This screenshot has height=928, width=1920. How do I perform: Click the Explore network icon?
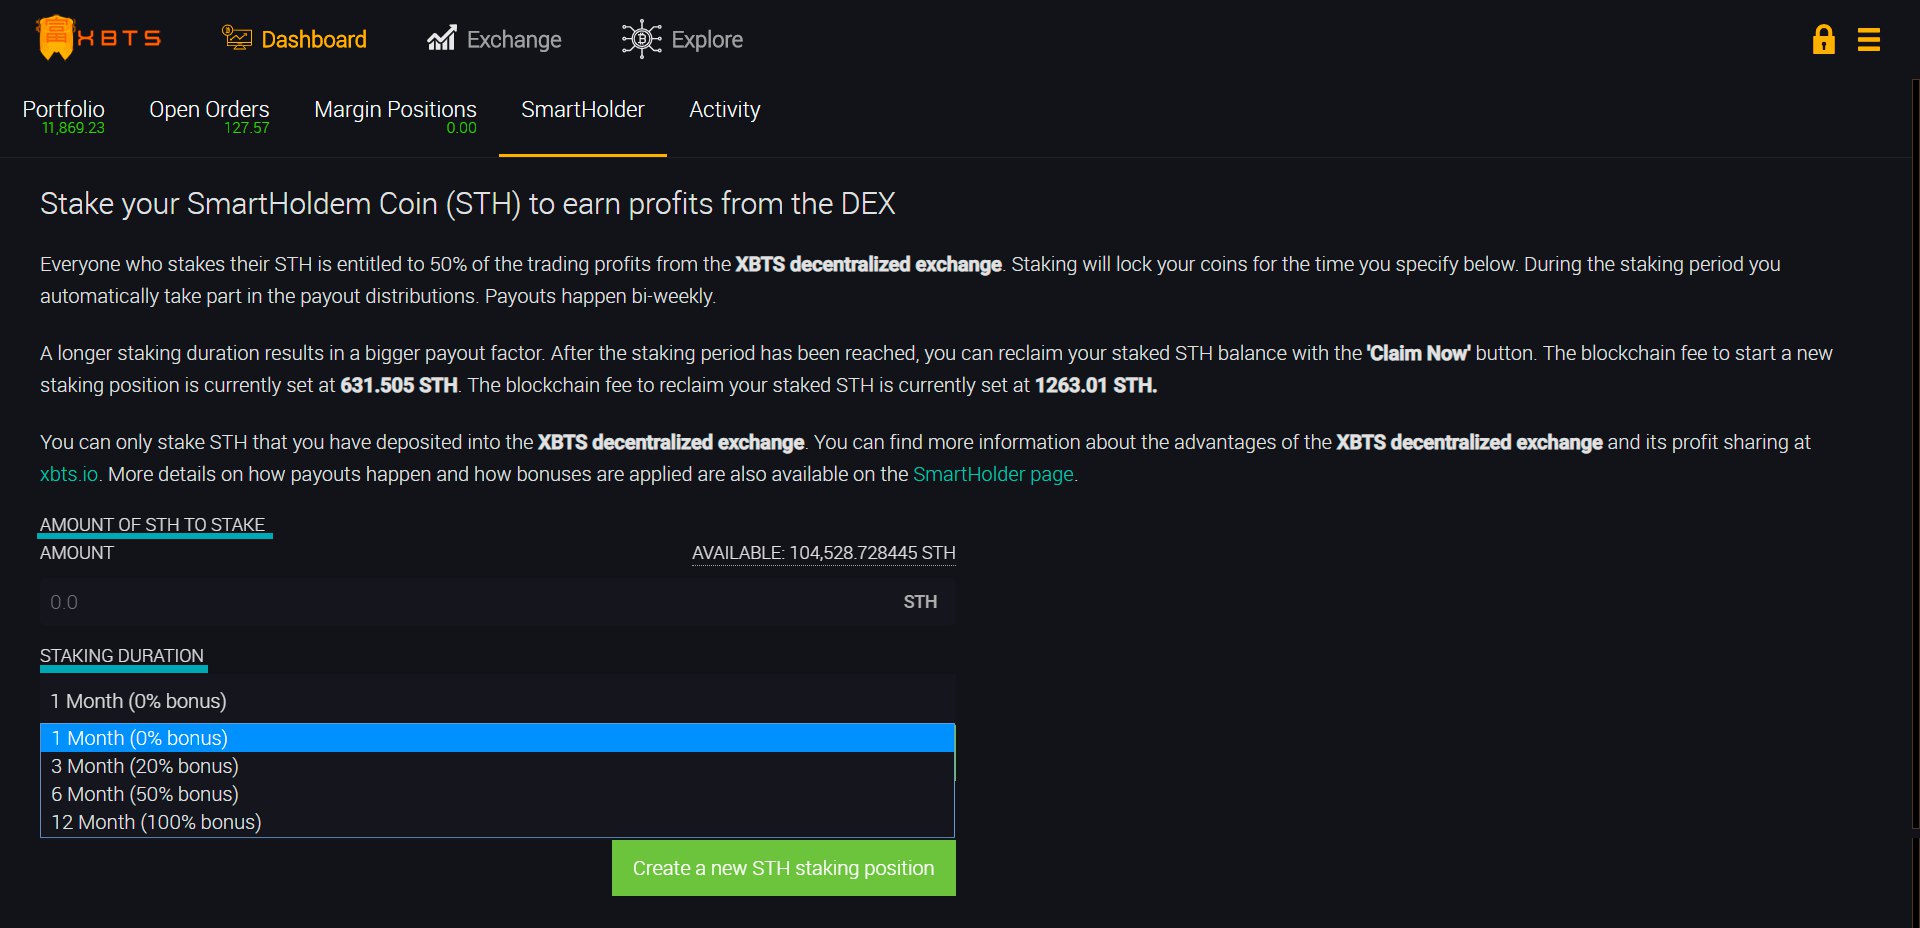coord(642,39)
